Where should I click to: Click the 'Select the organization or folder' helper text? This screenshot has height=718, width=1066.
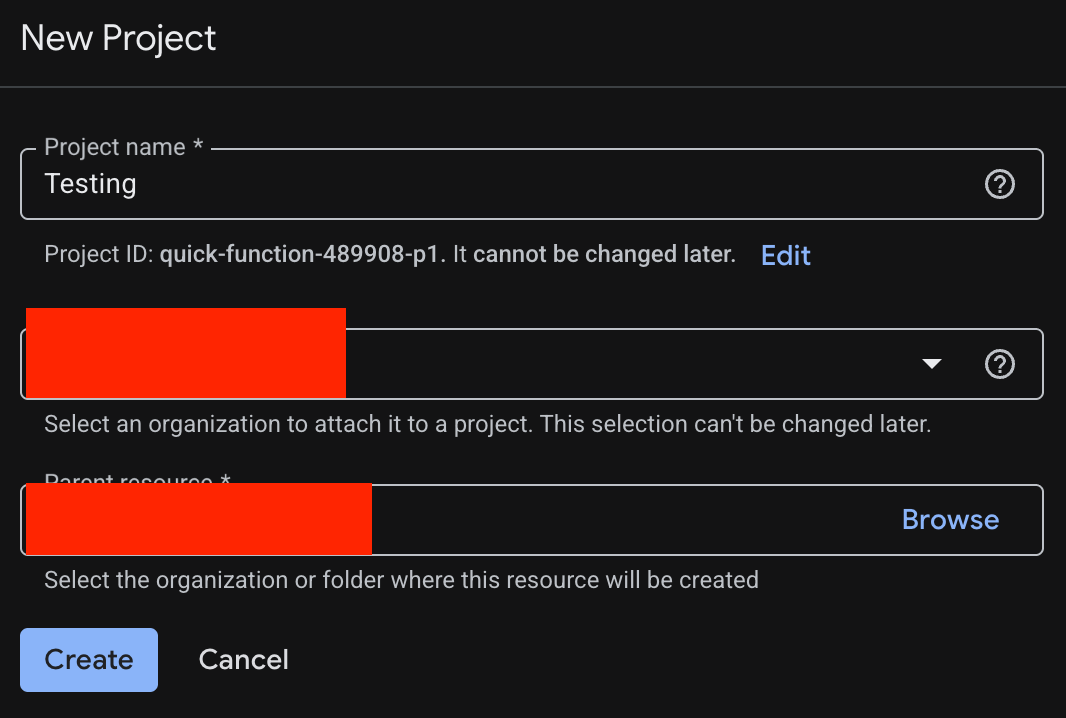tap(401, 580)
